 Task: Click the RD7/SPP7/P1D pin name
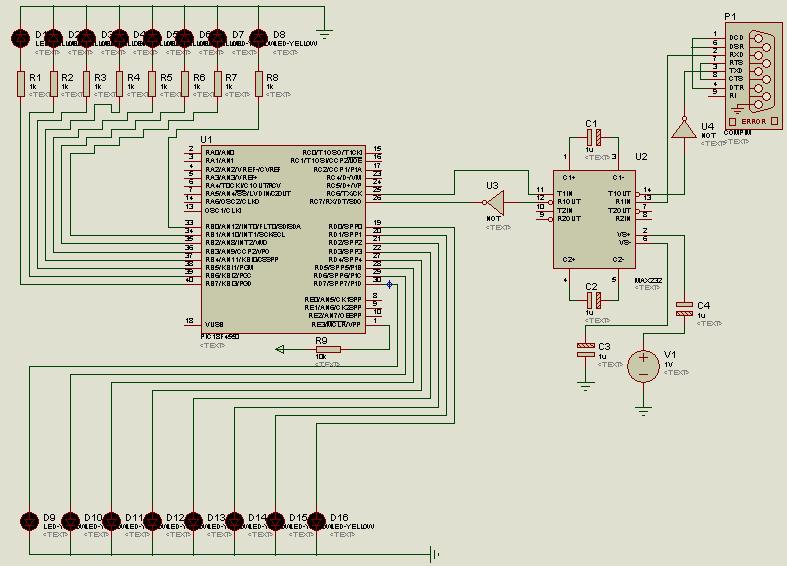(337, 284)
